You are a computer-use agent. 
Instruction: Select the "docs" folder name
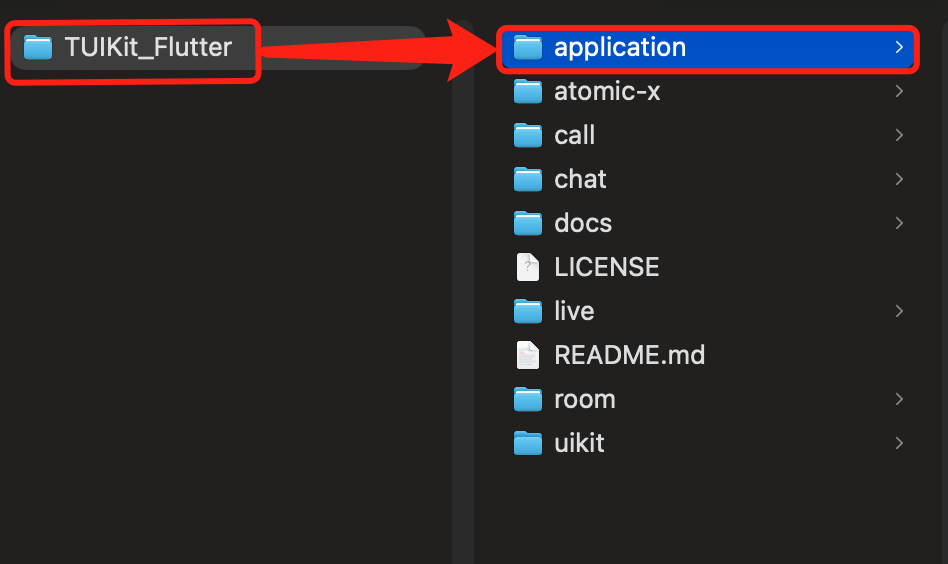pyautogui.click(x=583, y=224)
